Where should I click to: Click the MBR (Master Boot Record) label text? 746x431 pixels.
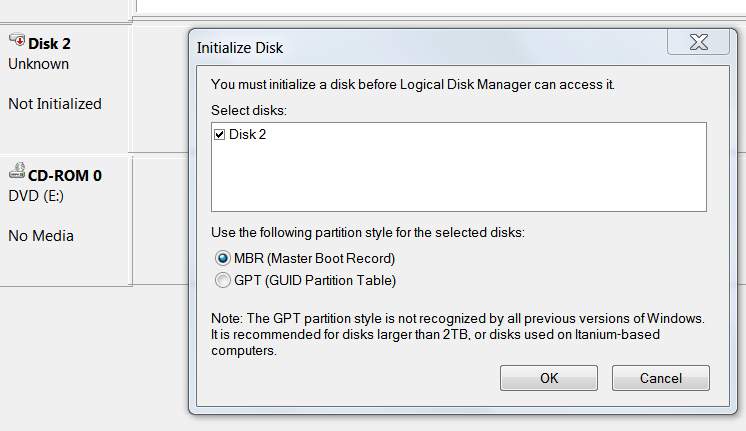point(314,258)
